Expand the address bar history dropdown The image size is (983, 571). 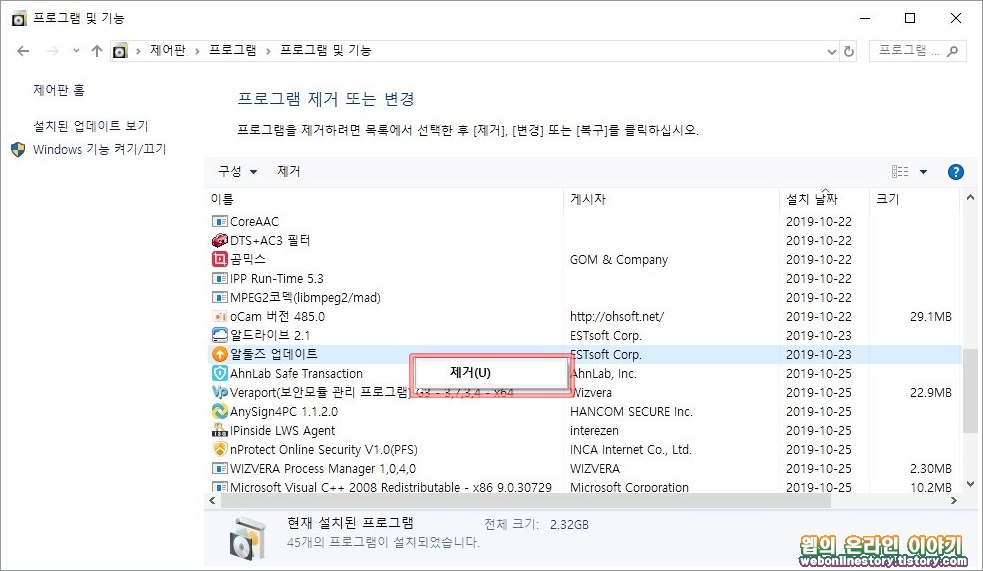[x=832, y=51]
